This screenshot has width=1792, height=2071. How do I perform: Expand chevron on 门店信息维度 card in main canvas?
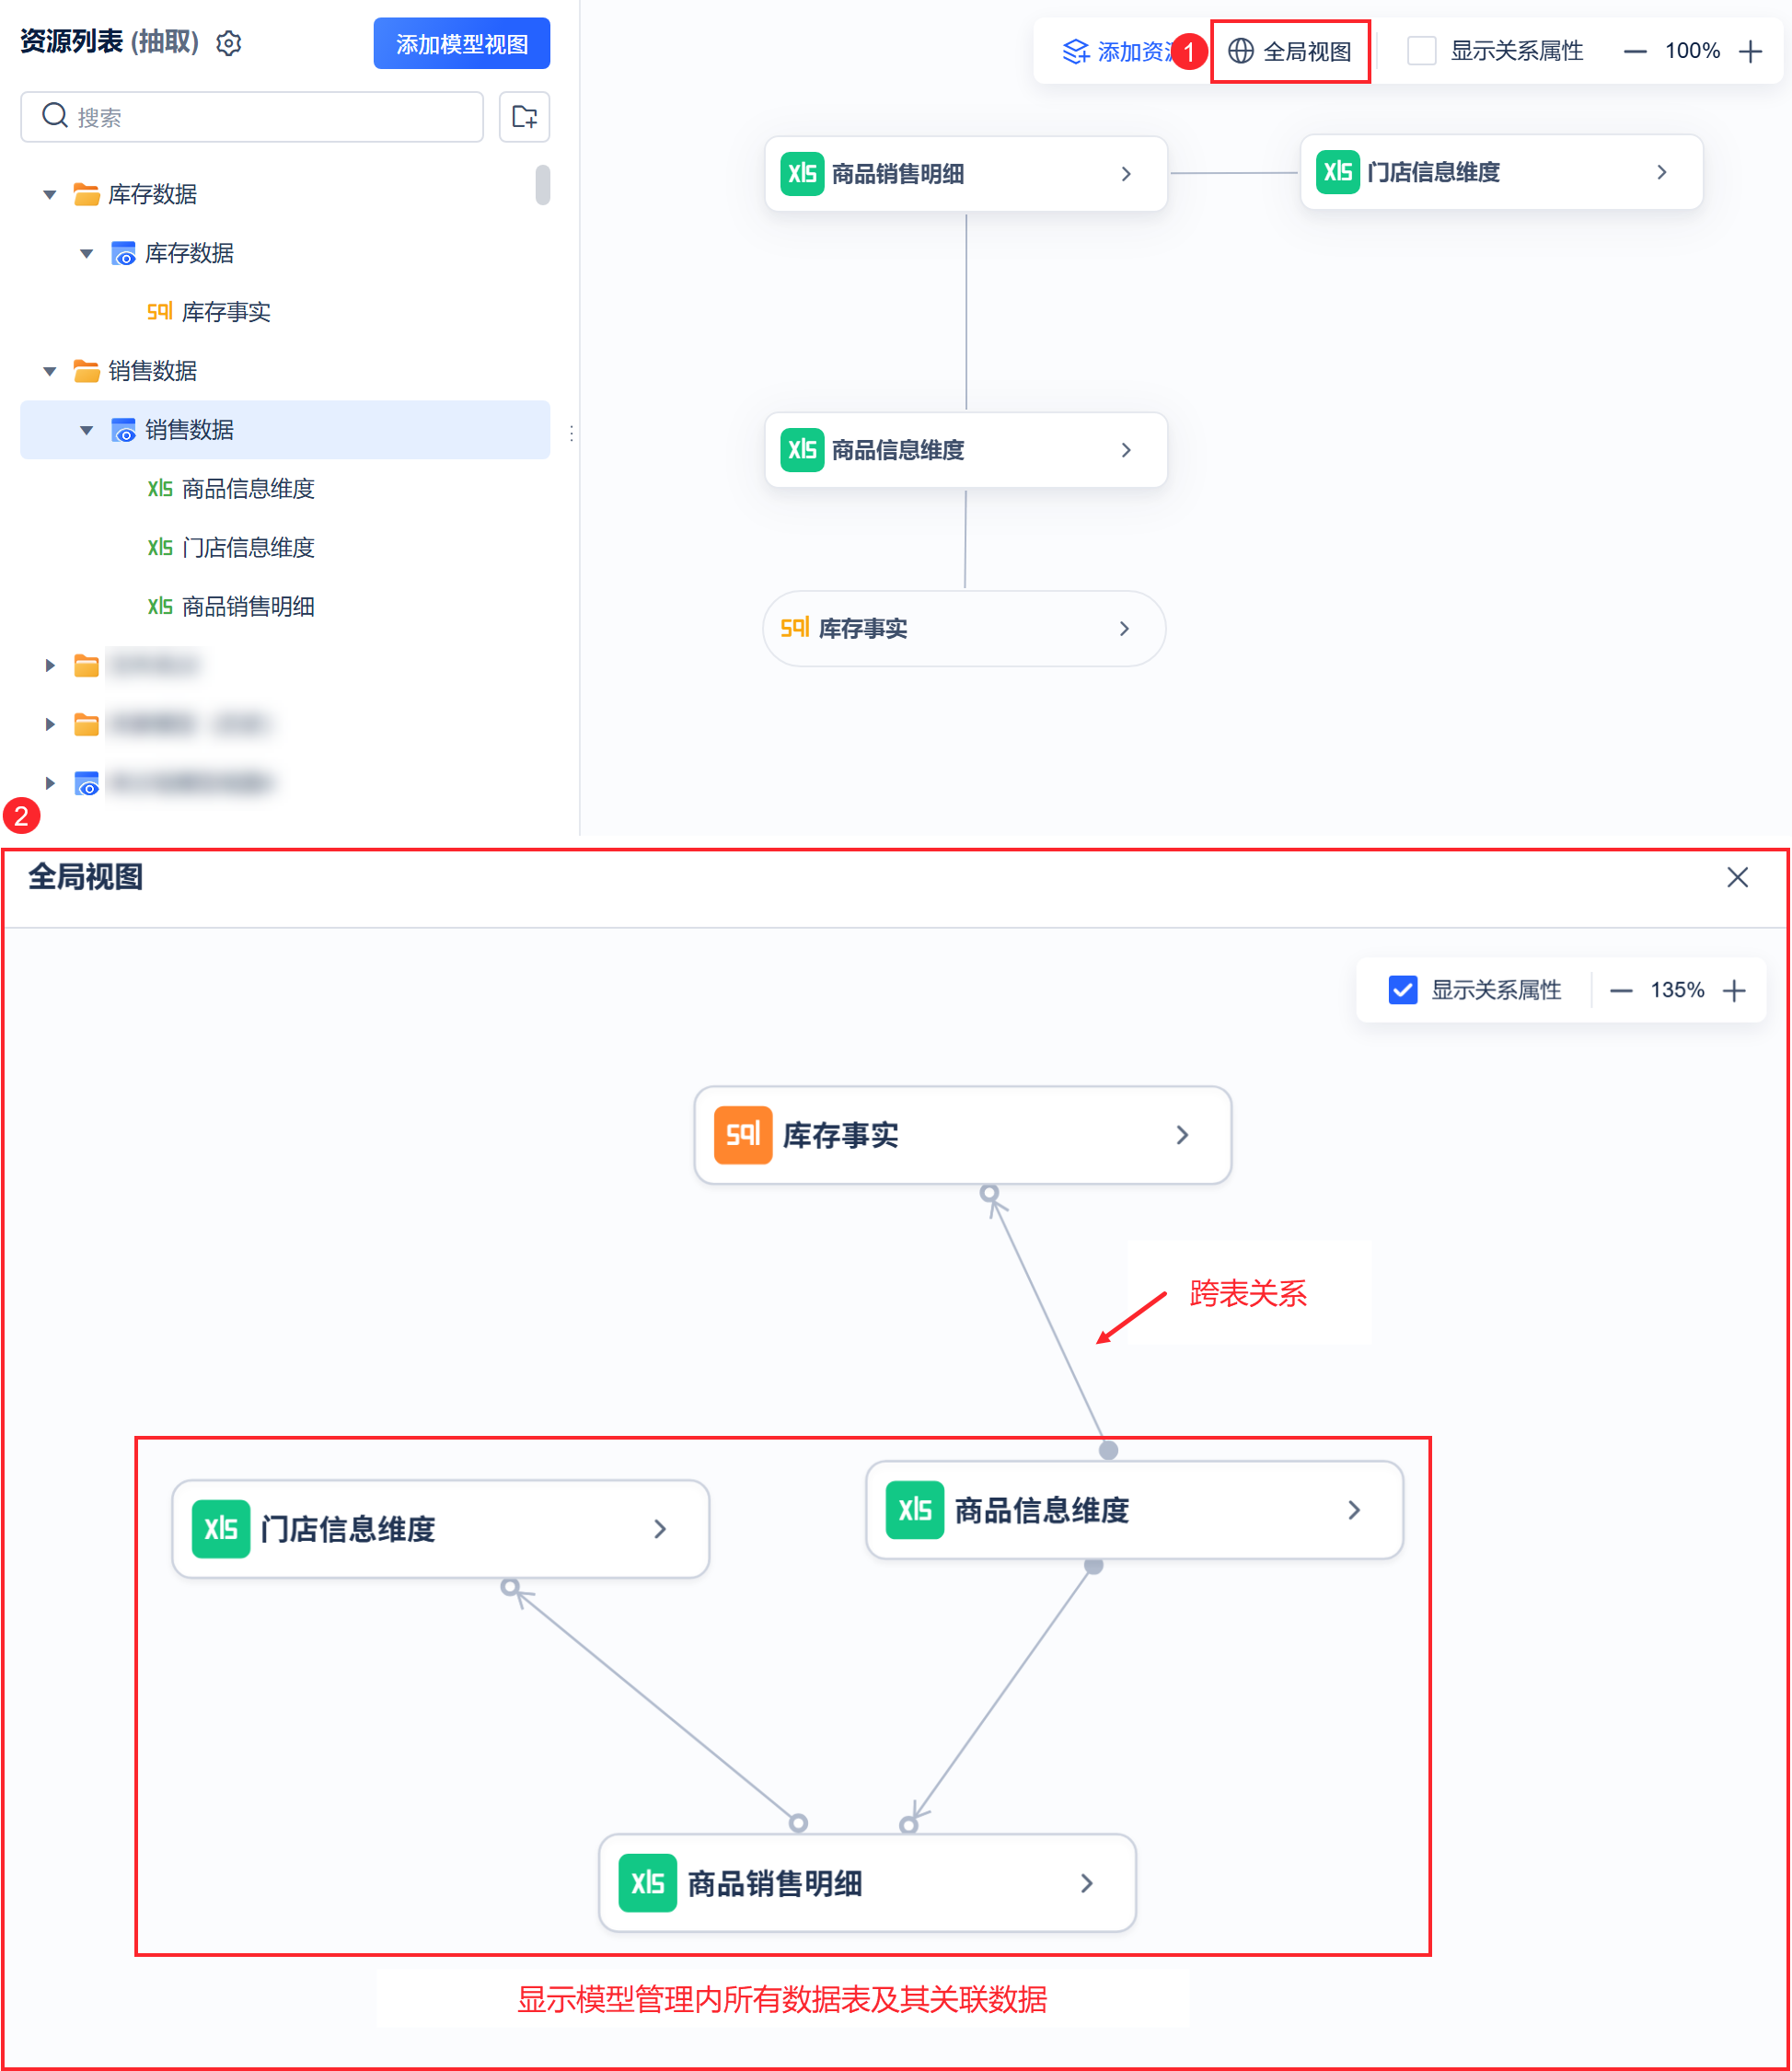coord(1661,172)
